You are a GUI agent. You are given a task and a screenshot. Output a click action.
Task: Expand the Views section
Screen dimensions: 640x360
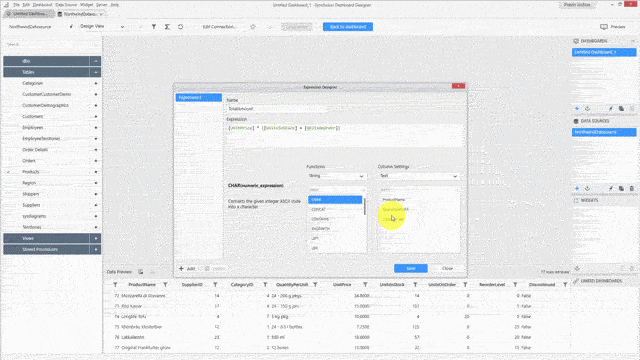(x=95, y=238)
